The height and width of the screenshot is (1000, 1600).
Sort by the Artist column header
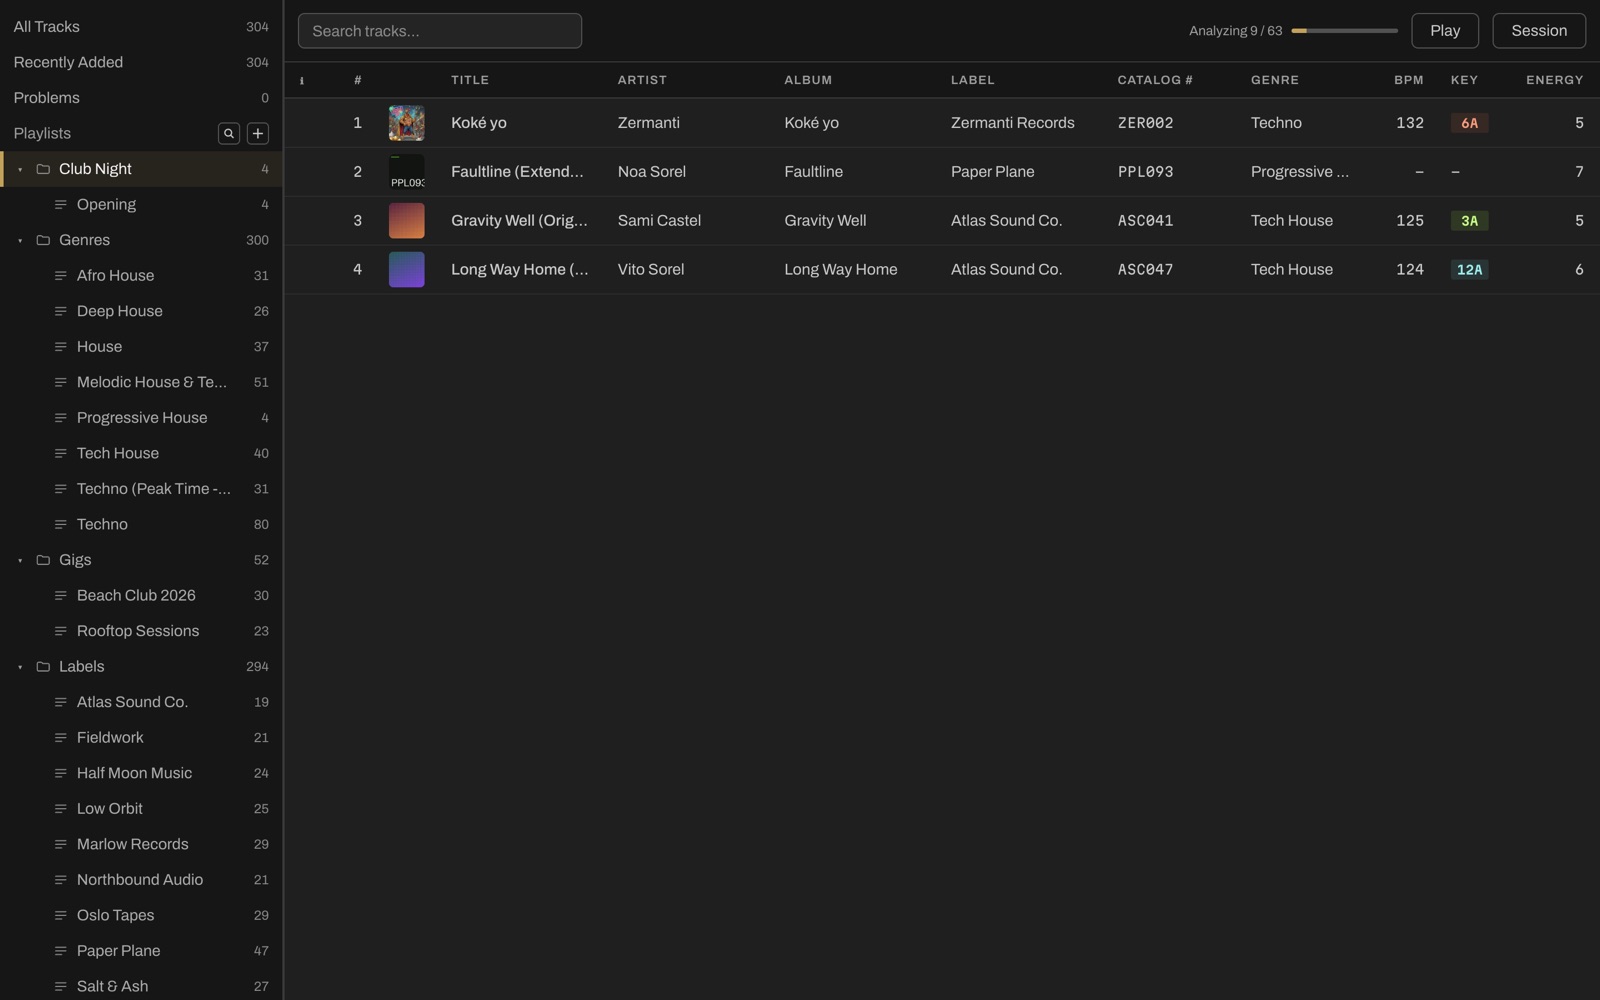pyautogui.click(x=642, y=80)
